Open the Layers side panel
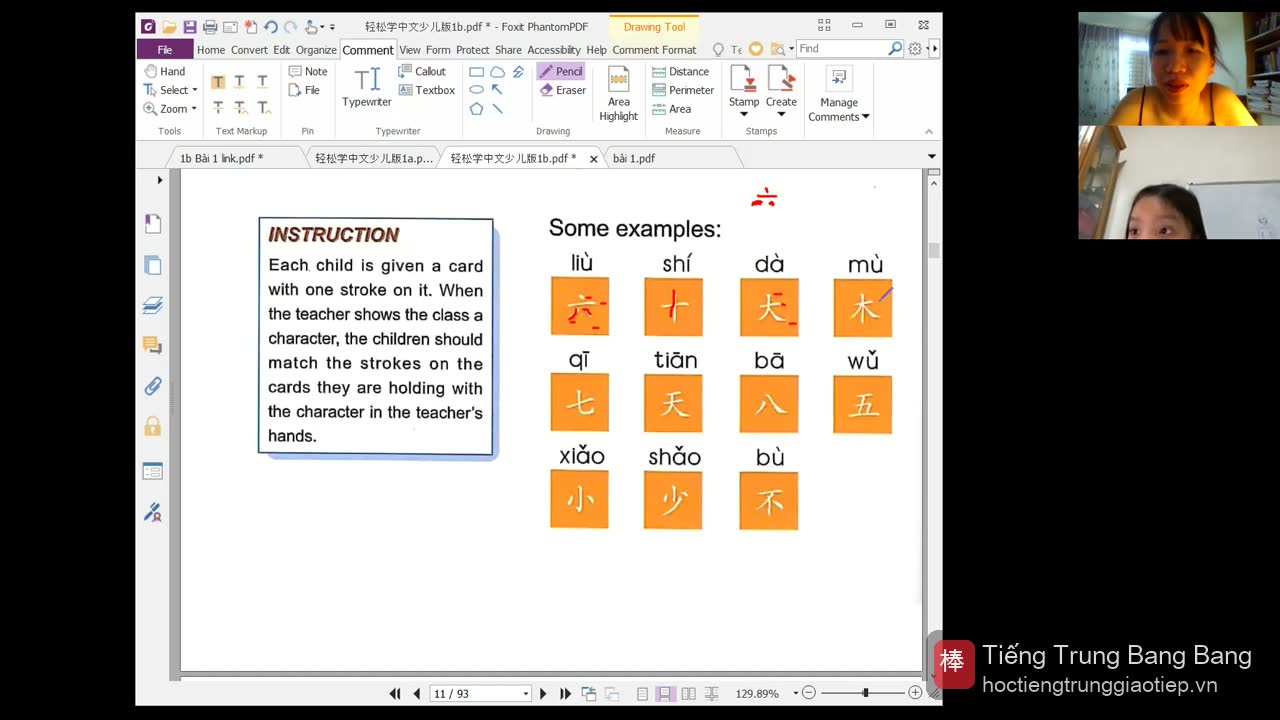The image size is (1280, 720). [153, 305]
